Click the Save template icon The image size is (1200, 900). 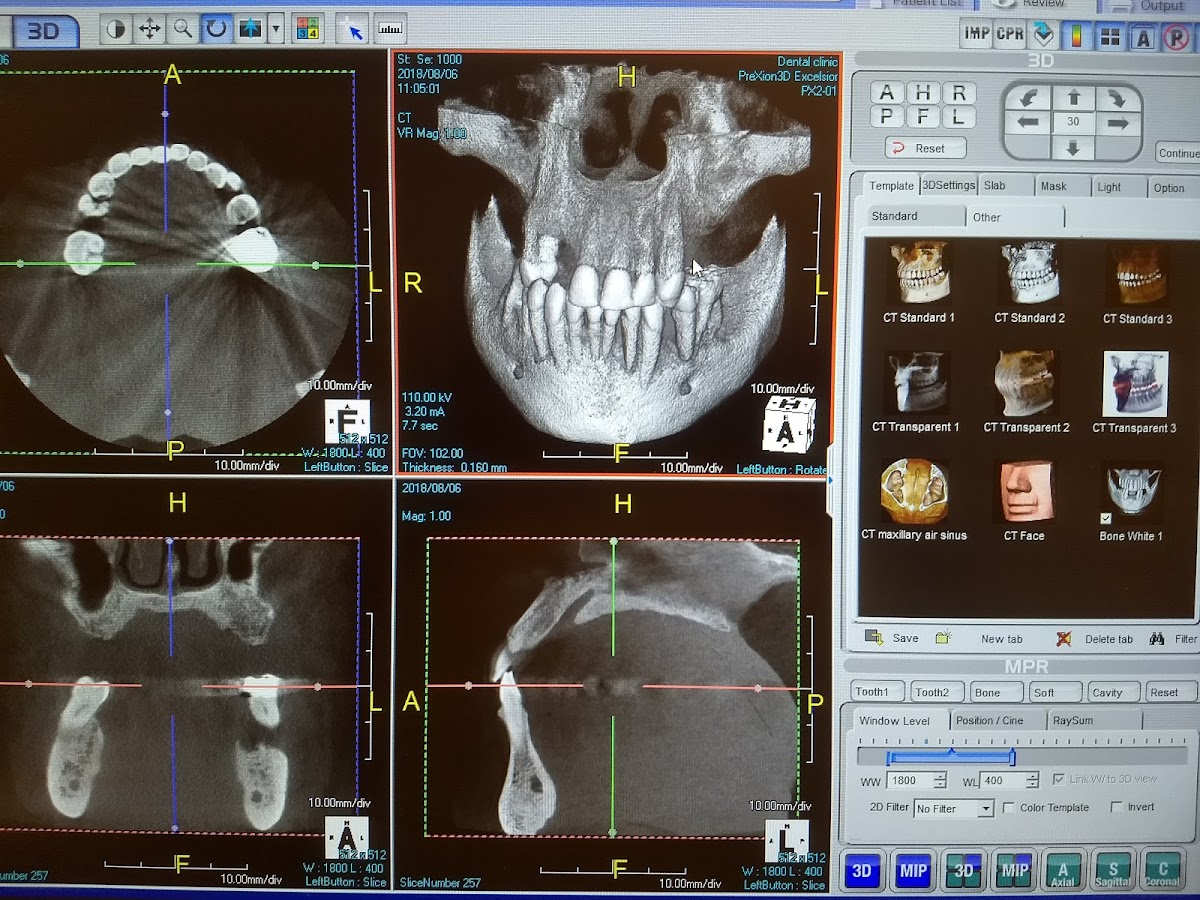pos(874,638)
